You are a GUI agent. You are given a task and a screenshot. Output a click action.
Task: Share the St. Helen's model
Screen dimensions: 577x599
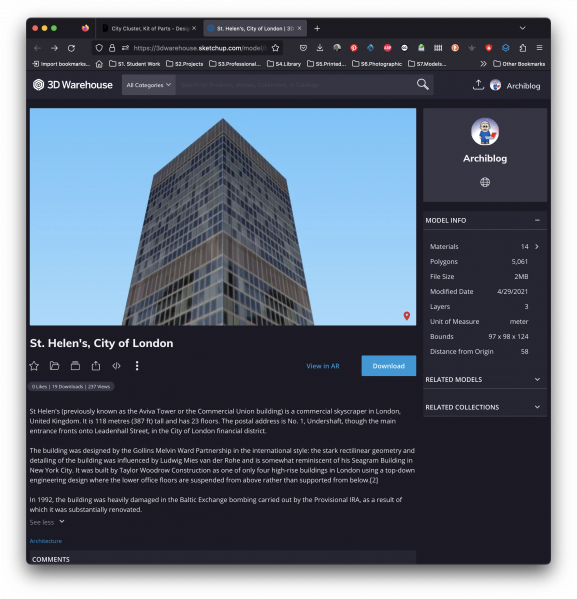pyautogui.click(x=96, y=366)
